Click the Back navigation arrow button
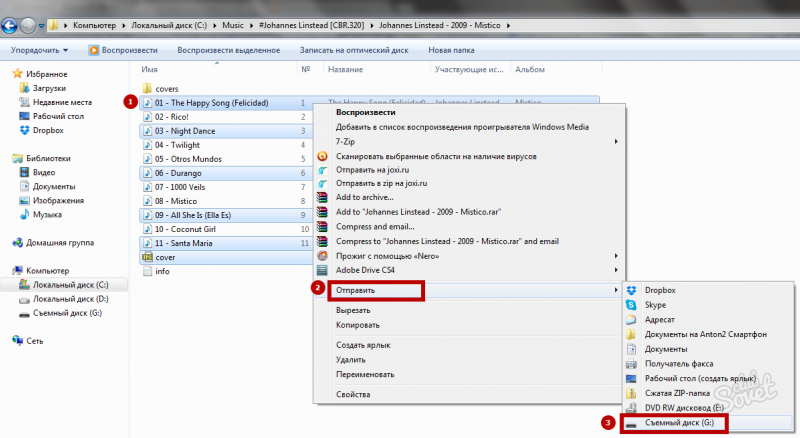This screenshot has height=438, width=800. tap(9, 26)
